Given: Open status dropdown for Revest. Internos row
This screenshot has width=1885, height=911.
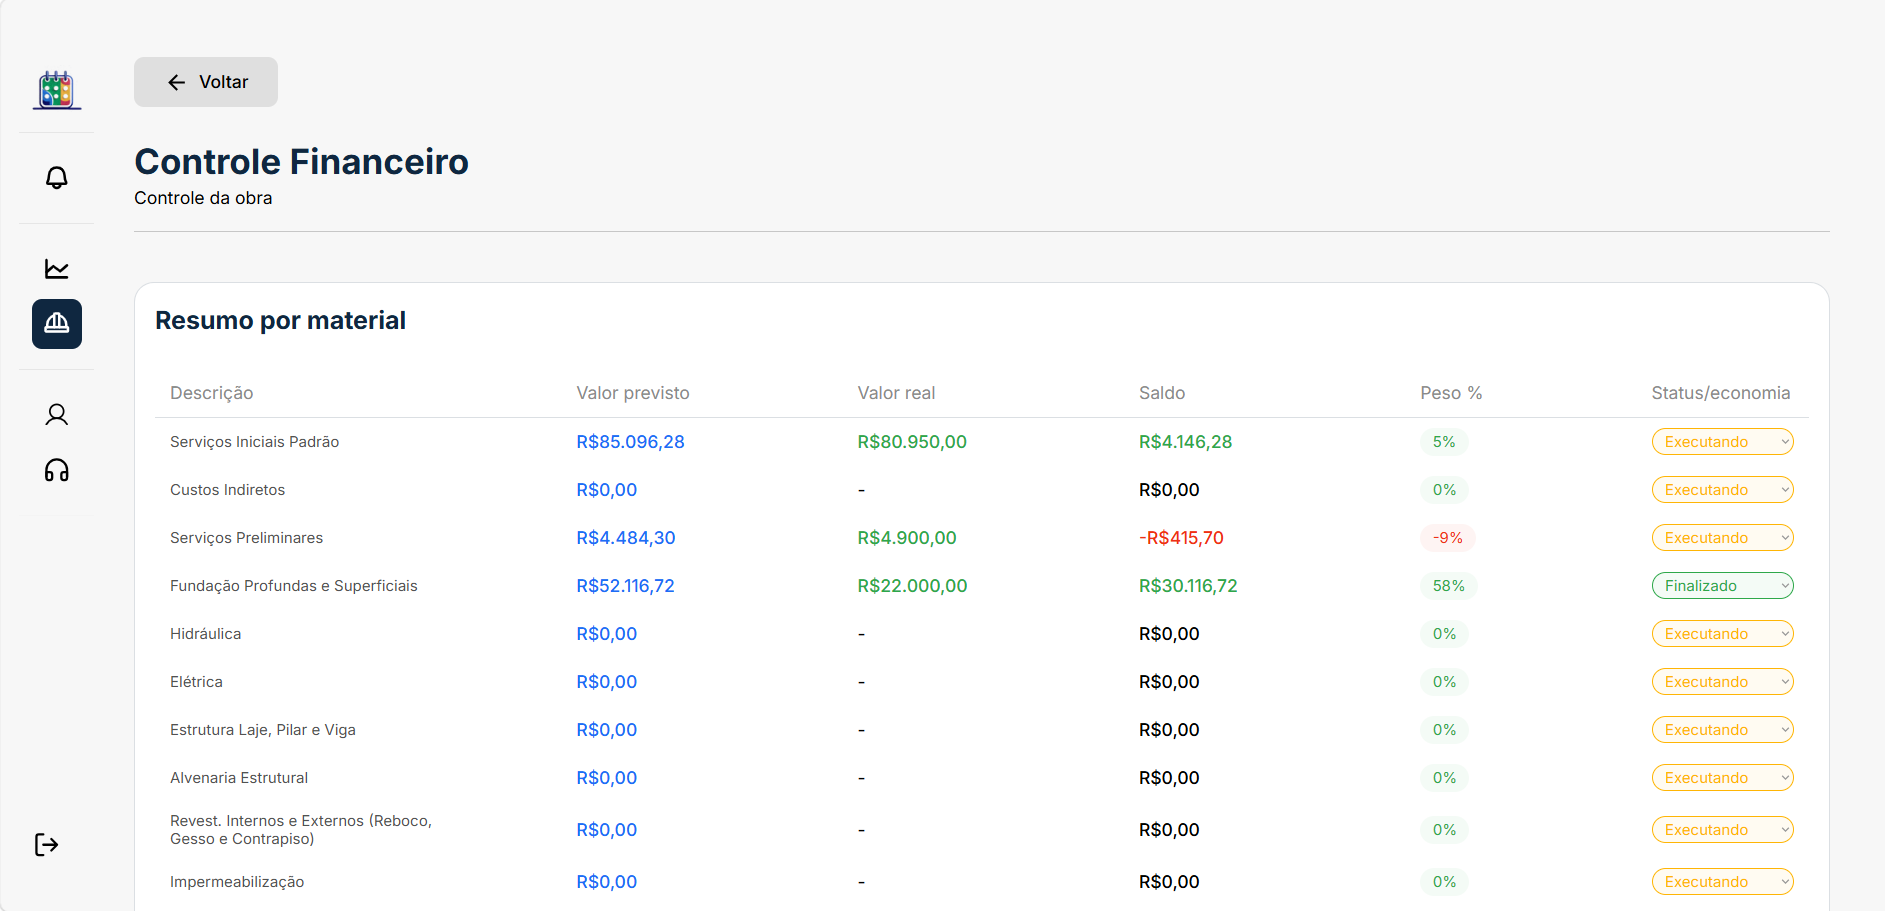Looking at the screenshot, I should point(1722,830).
